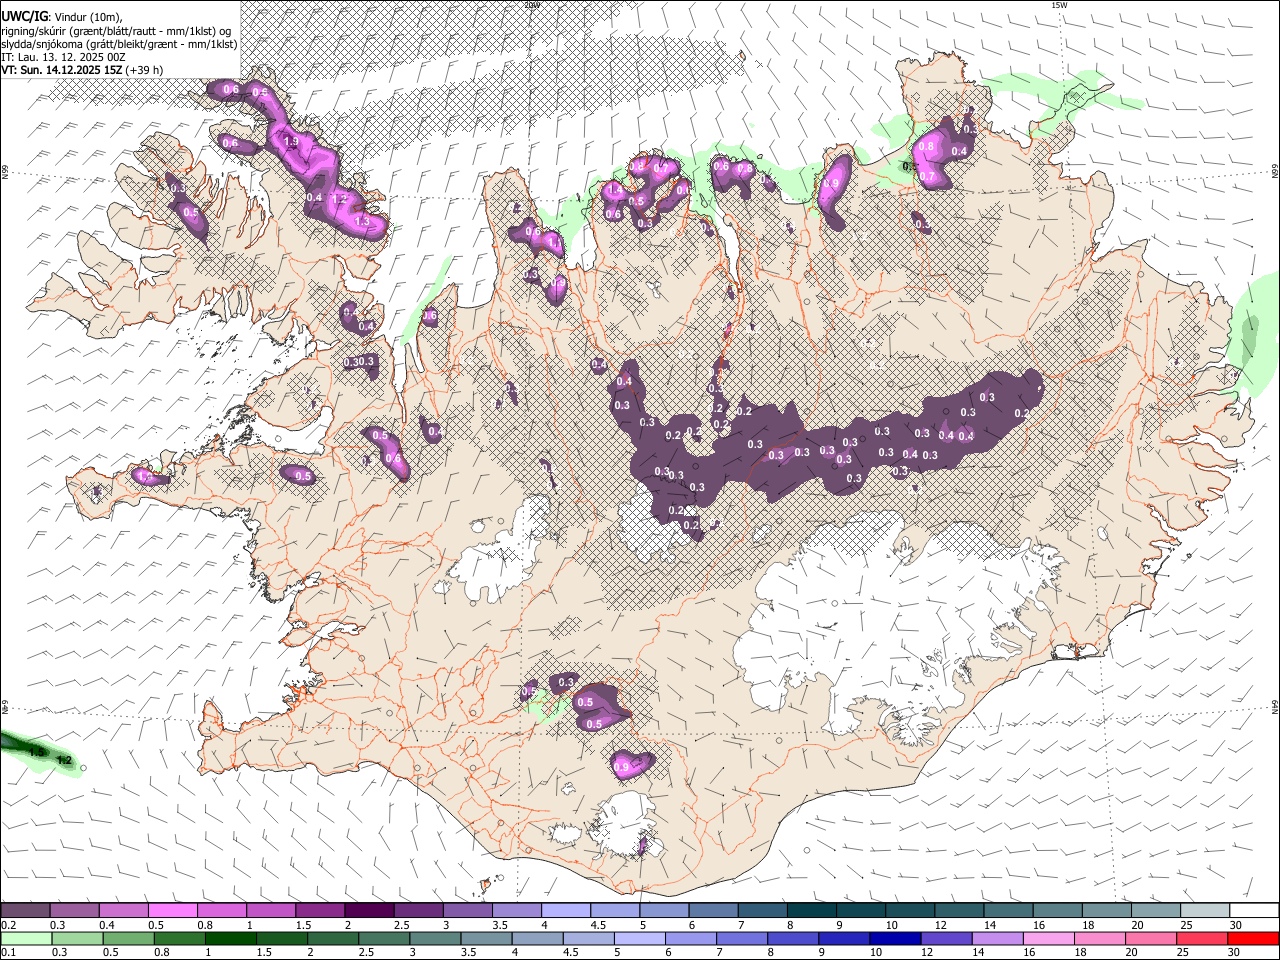Pick bottom-row darkest green swatch 1–1.5

coord(230,939)
